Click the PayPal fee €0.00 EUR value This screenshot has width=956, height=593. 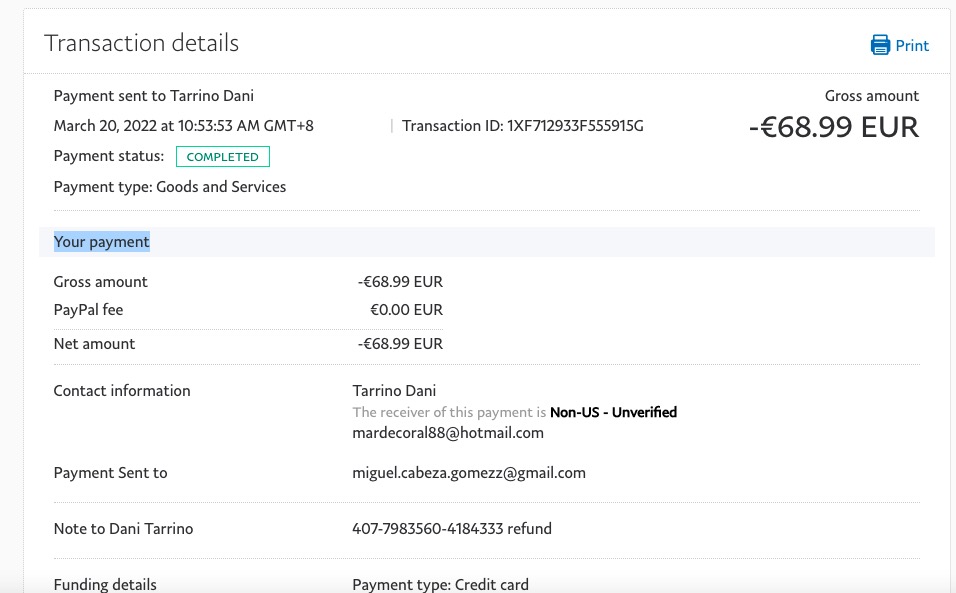pos(406,310)
